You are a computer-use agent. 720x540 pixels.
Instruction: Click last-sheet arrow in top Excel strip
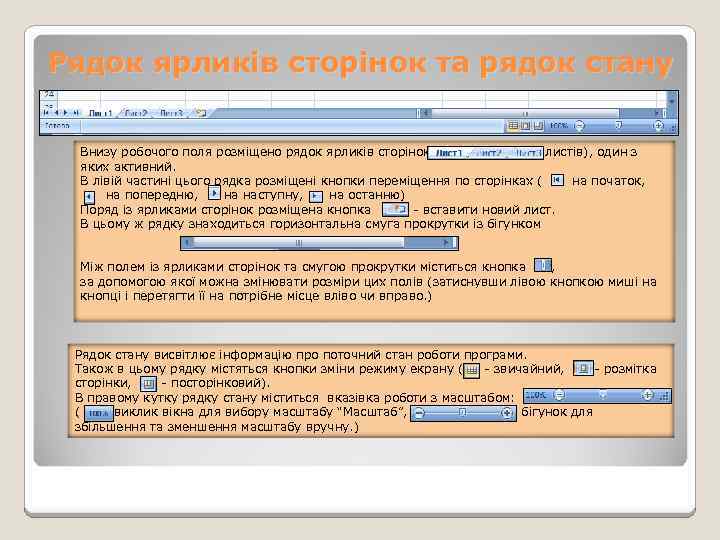76,112
